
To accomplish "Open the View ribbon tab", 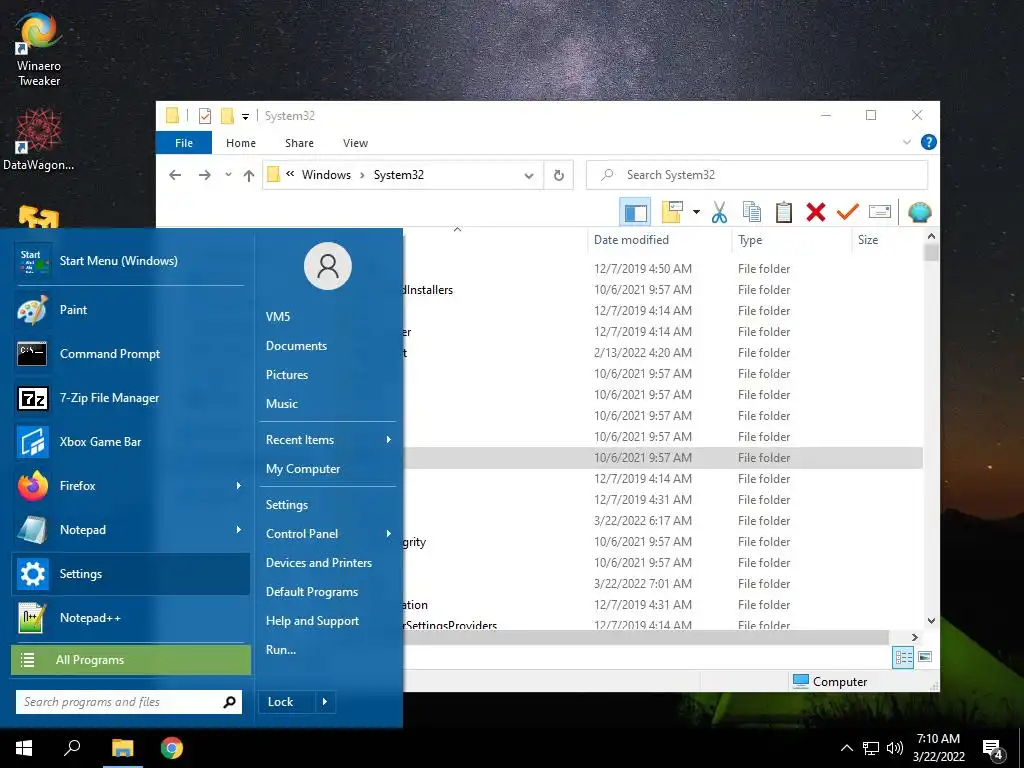I will pos(355,143).
